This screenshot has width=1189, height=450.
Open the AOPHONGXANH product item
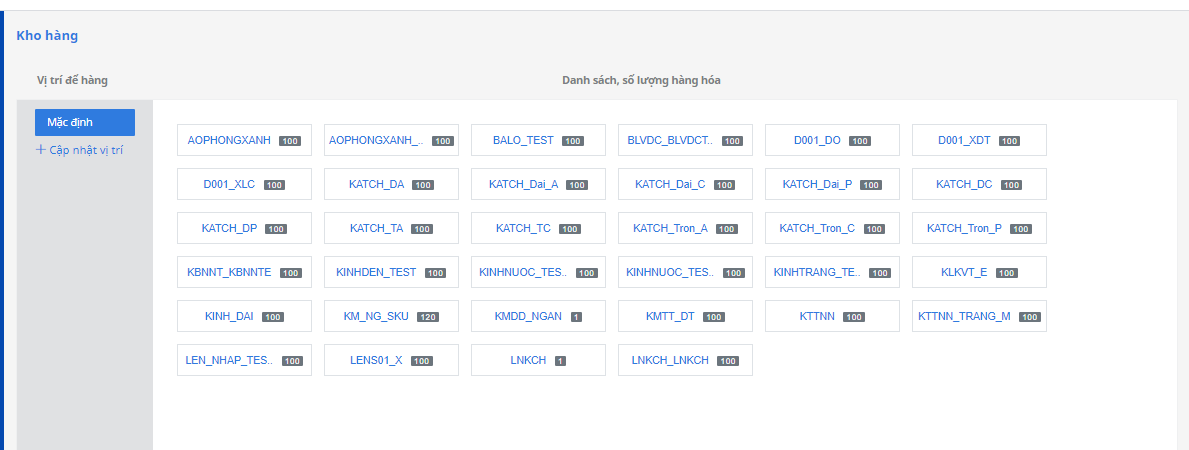pos(229,140)
